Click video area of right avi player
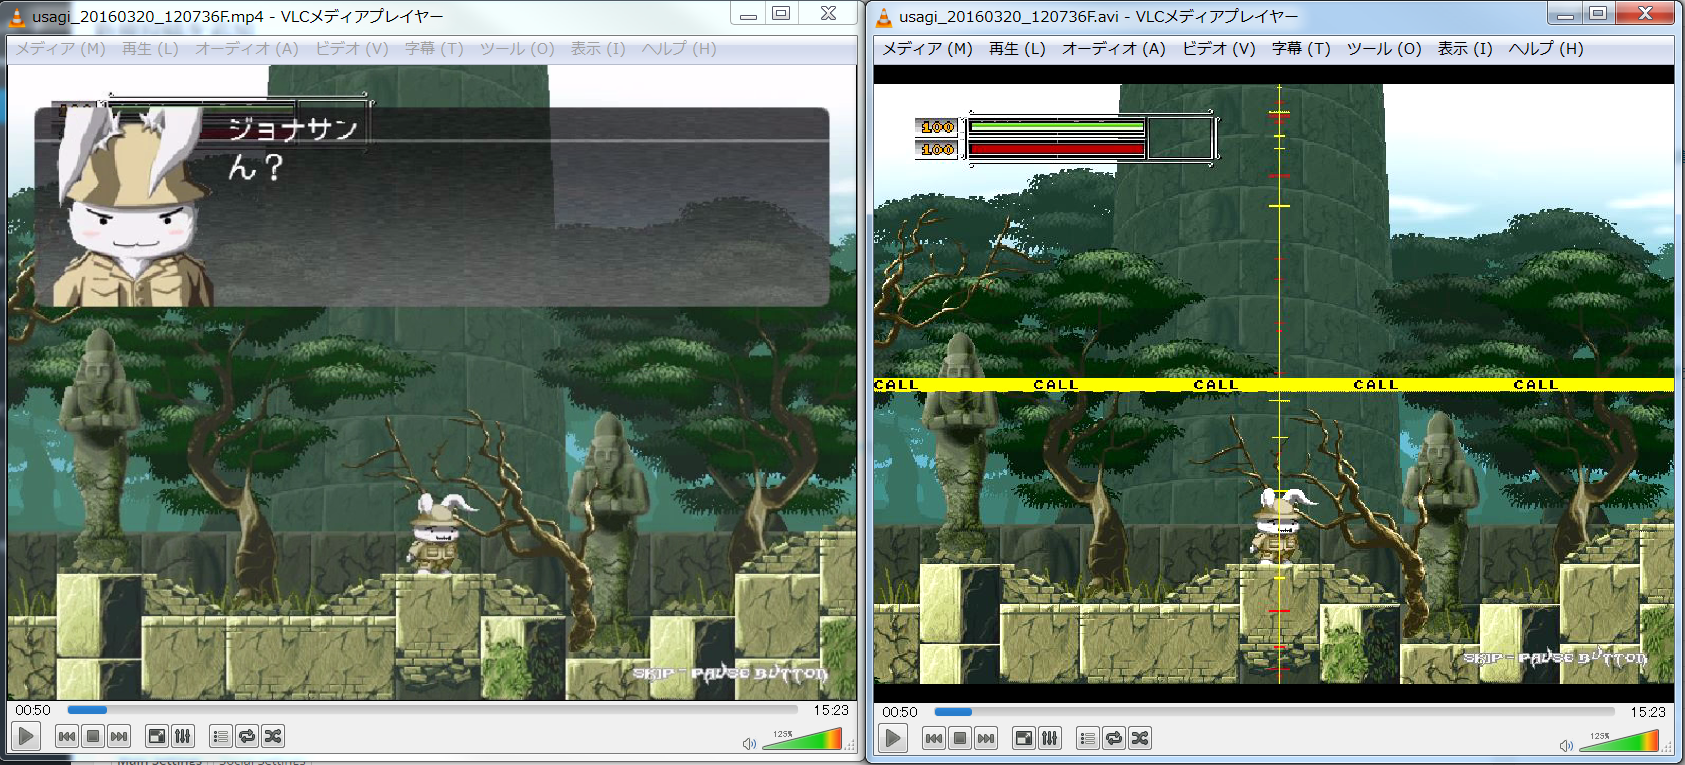This screenshot has height=765, width=1685. point(1274,384)
